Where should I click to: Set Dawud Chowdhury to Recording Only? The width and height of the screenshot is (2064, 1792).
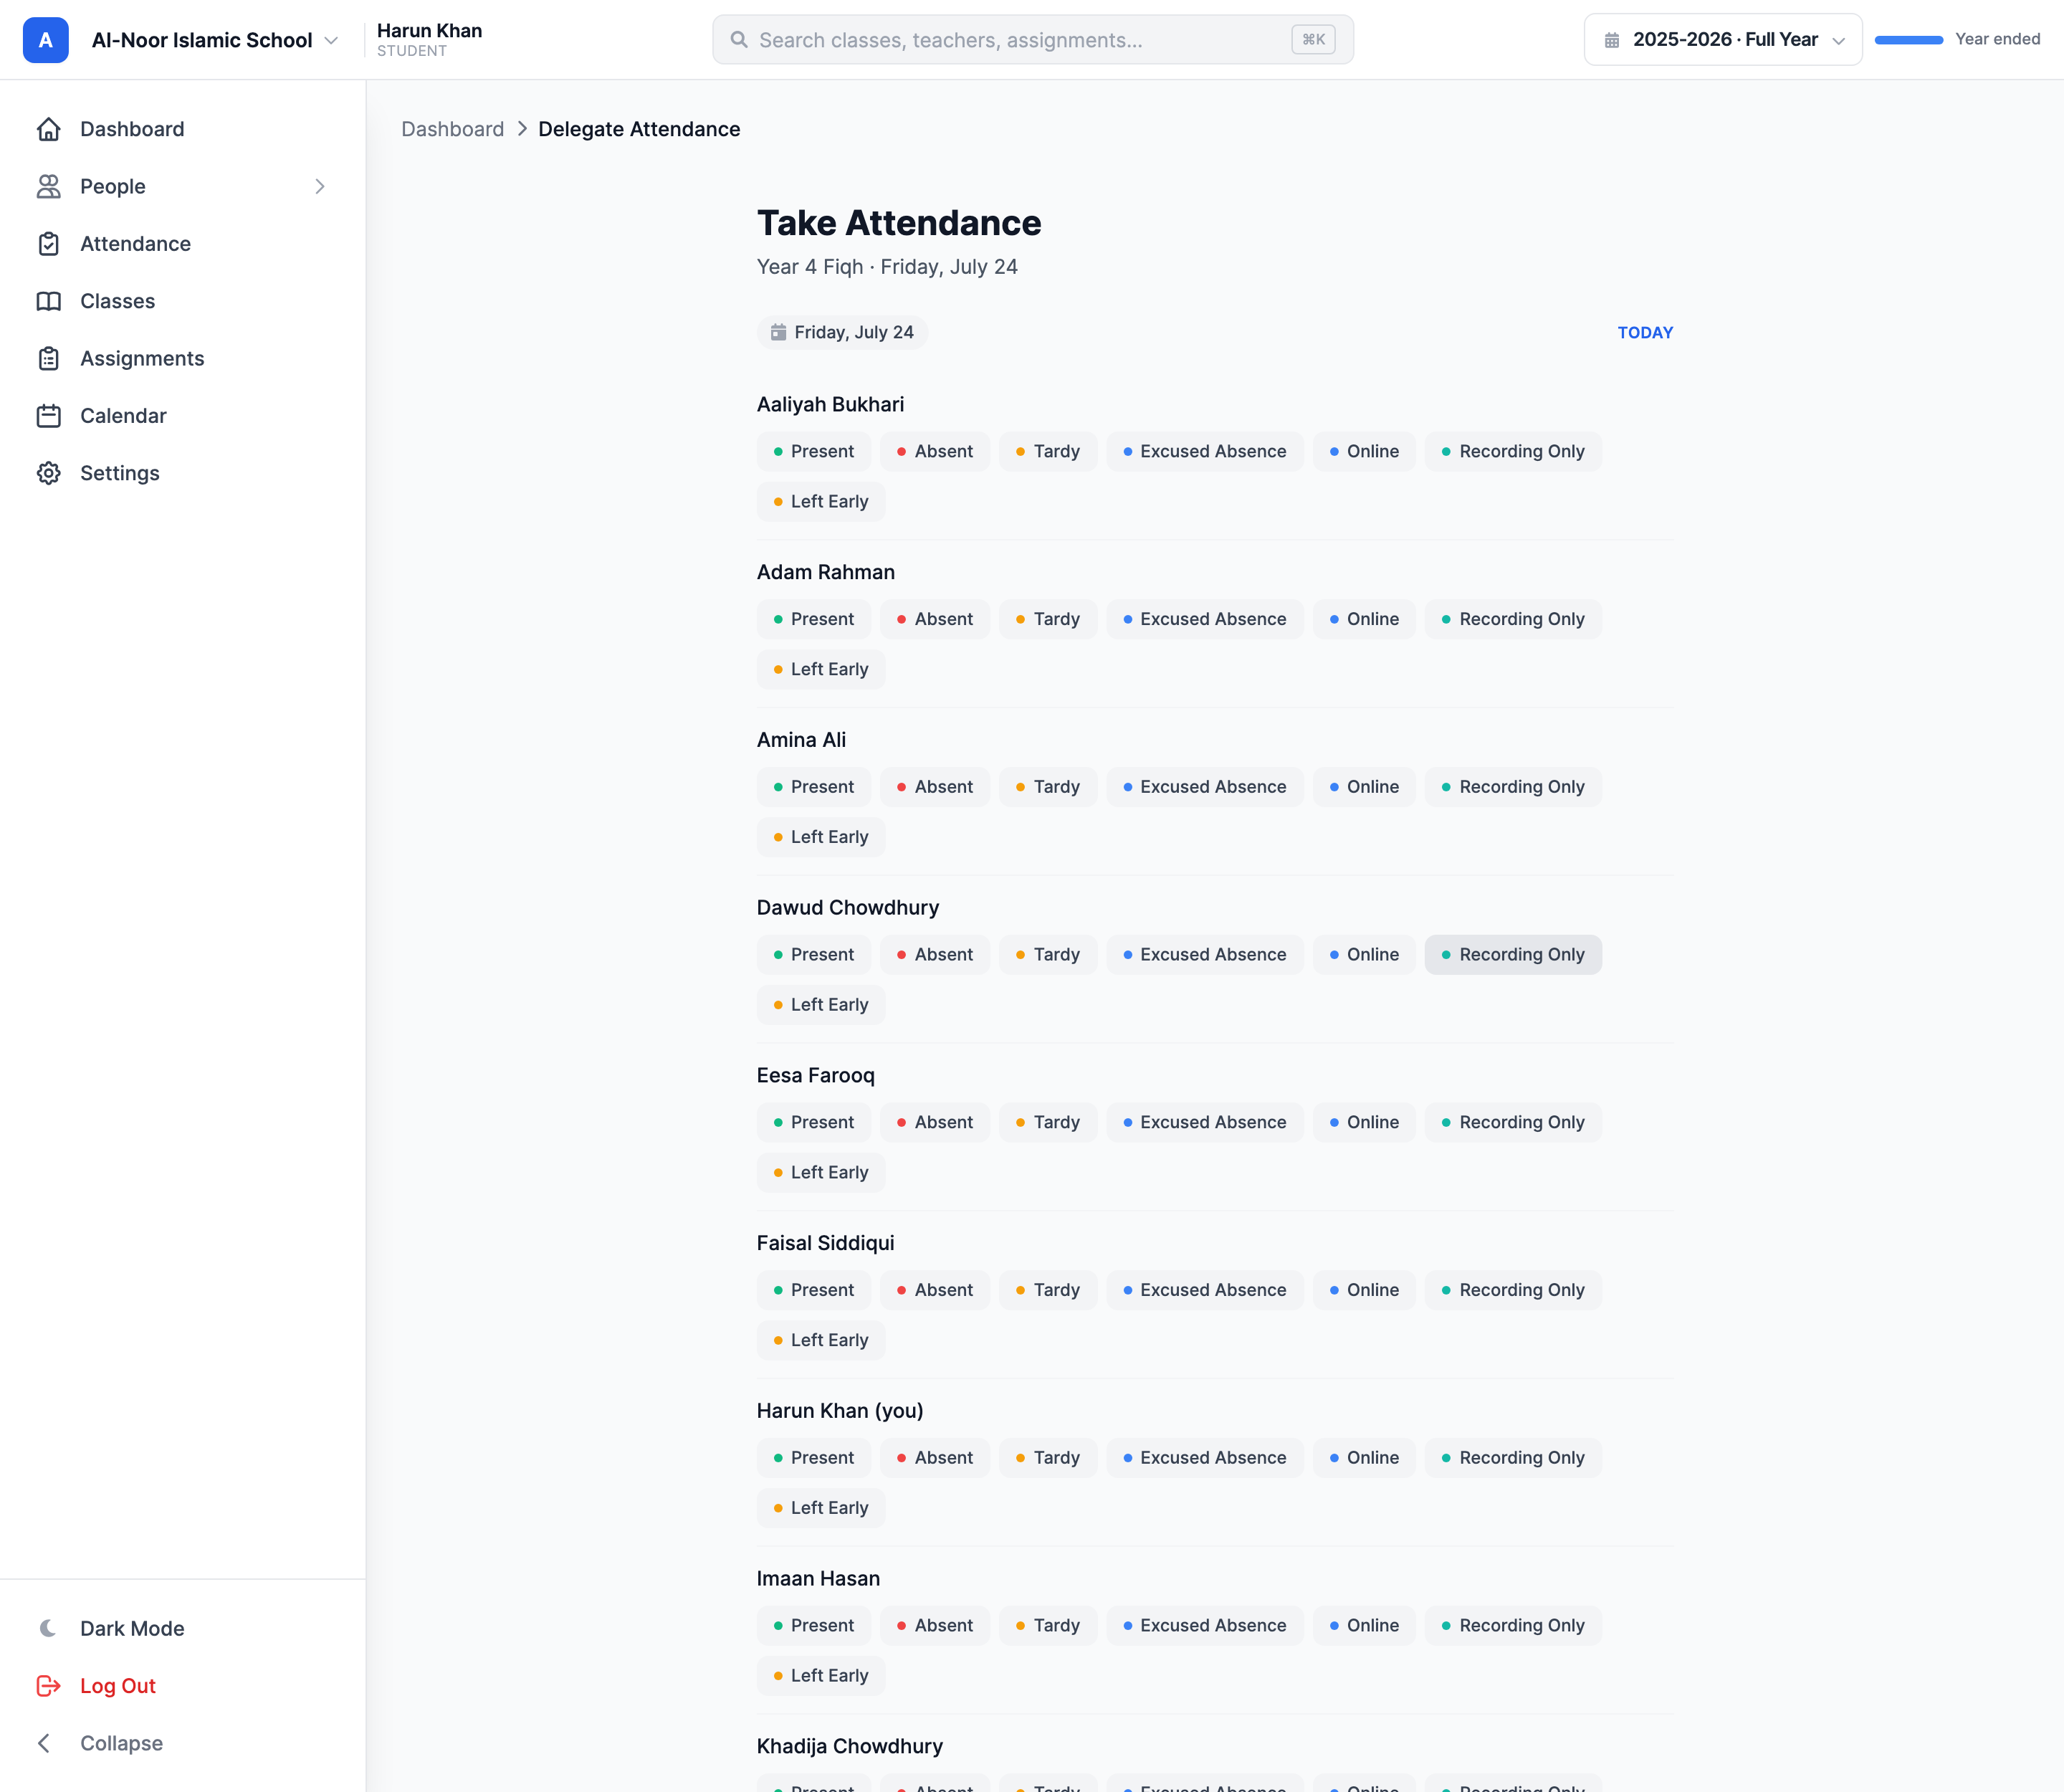(x=1513, y=955)
